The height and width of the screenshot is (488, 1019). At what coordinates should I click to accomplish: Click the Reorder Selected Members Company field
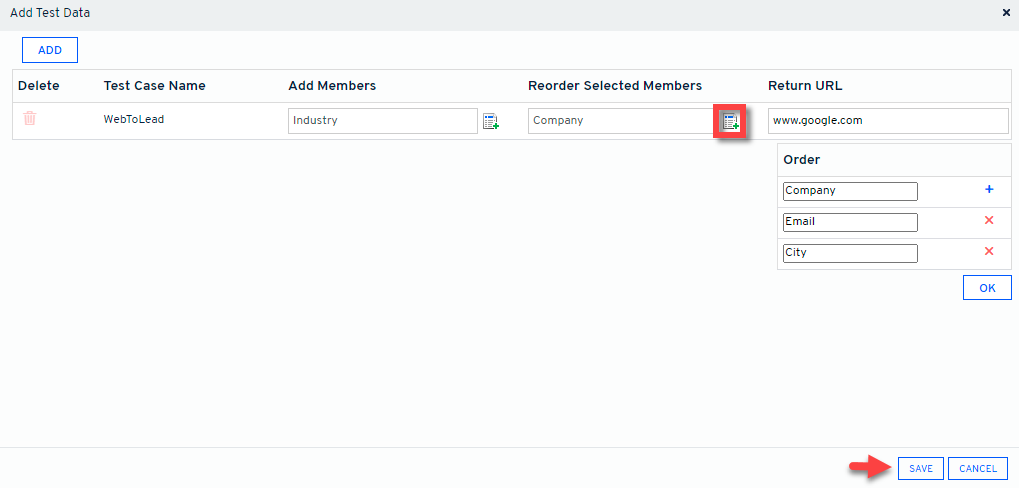click(620, 121)
